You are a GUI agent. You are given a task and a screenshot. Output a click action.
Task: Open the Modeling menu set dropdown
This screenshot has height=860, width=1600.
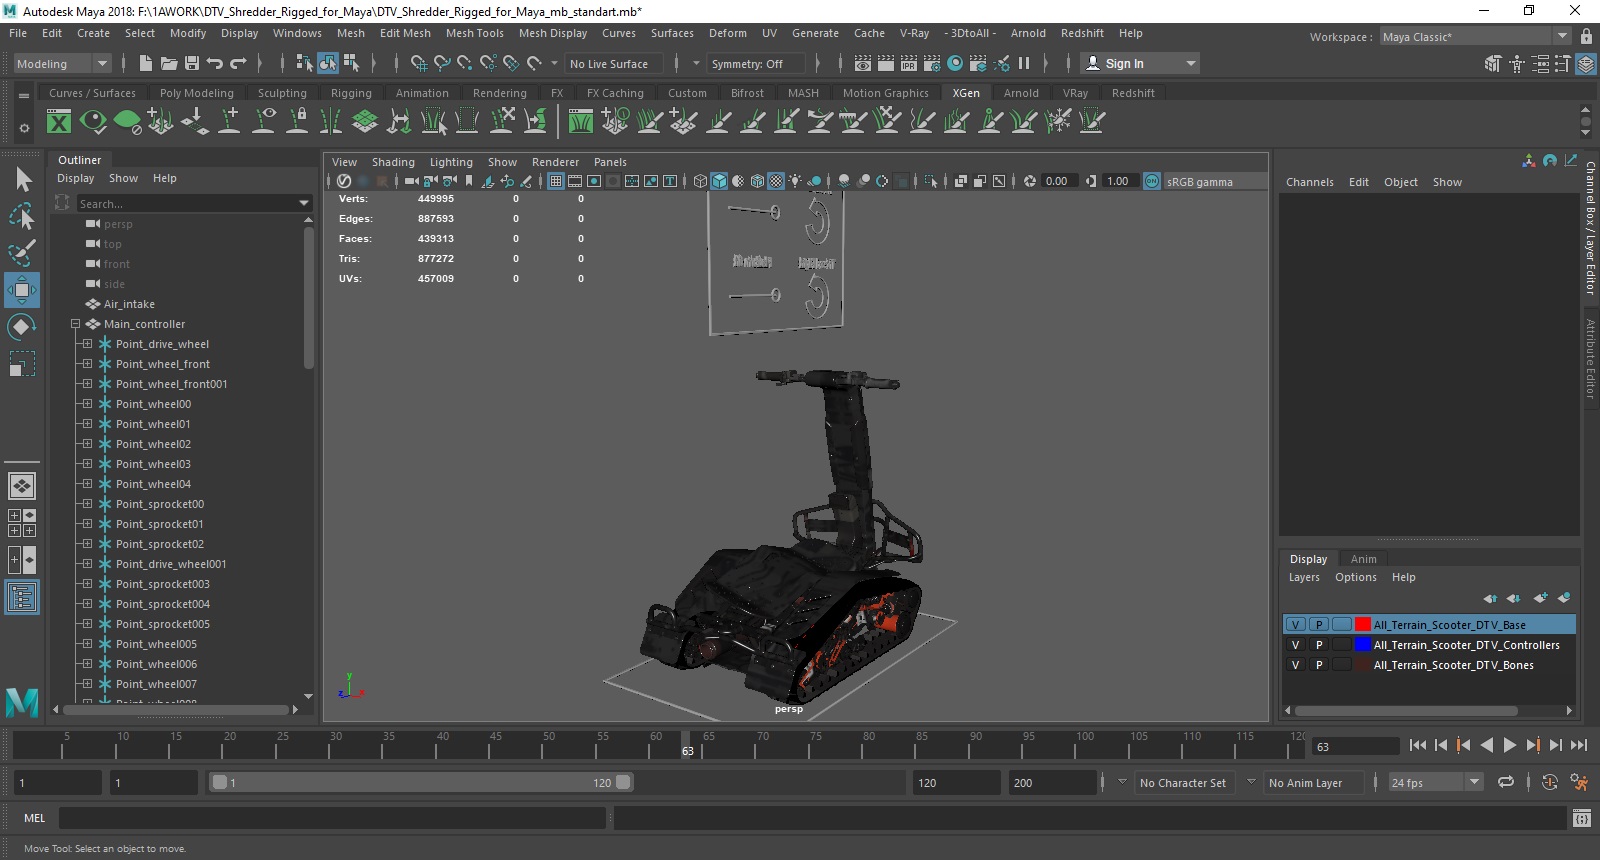point(62,63)
